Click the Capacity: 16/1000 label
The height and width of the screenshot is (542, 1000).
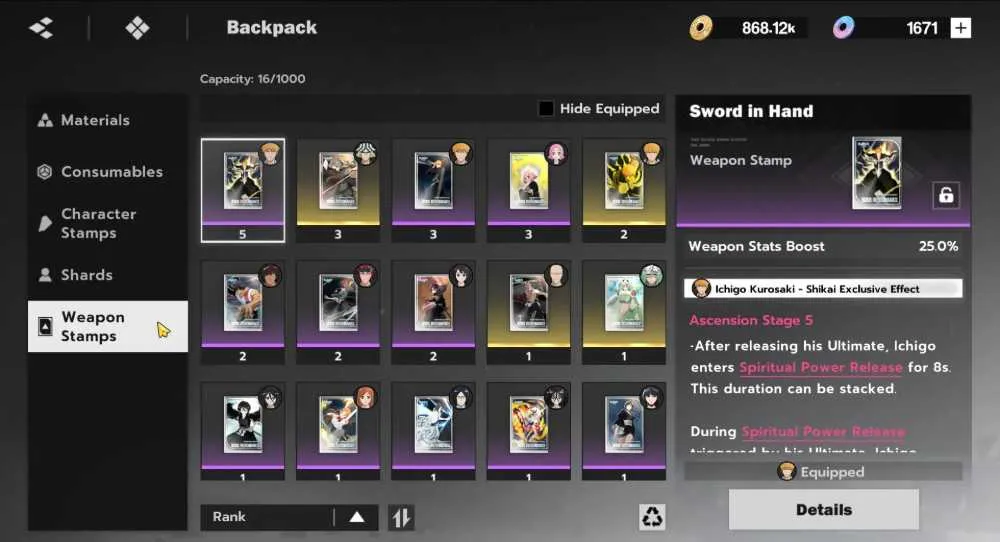tap(253, 79)
